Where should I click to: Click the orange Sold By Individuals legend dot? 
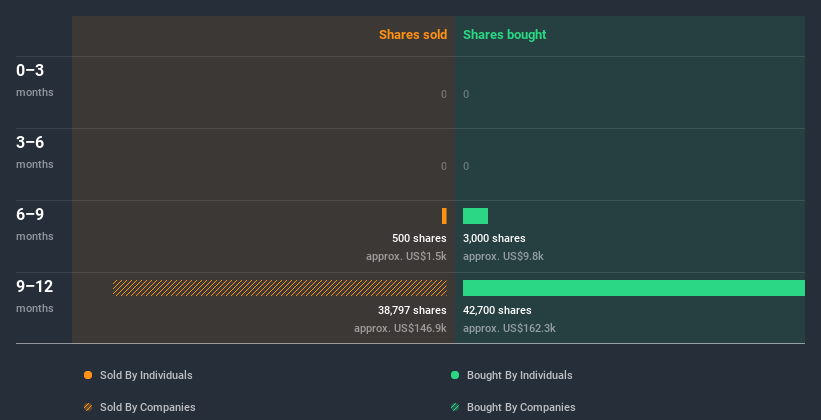(x=88, y=375)
